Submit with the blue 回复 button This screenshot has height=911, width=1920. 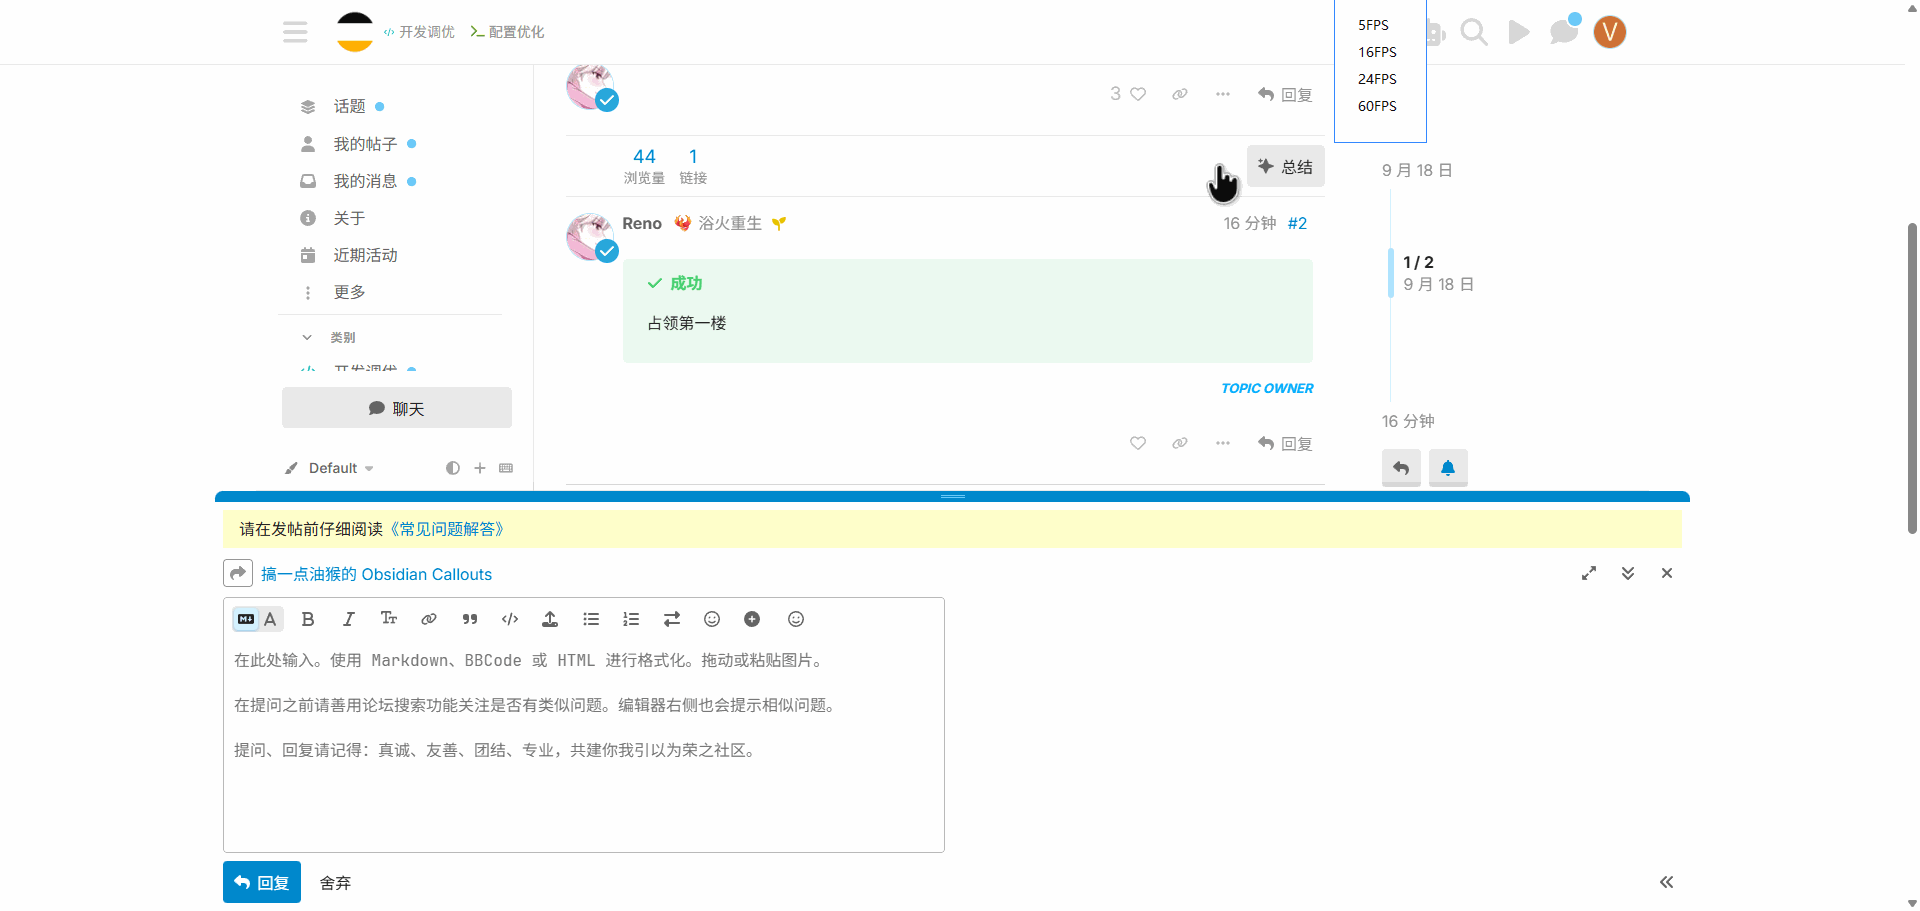pos(262,882)
